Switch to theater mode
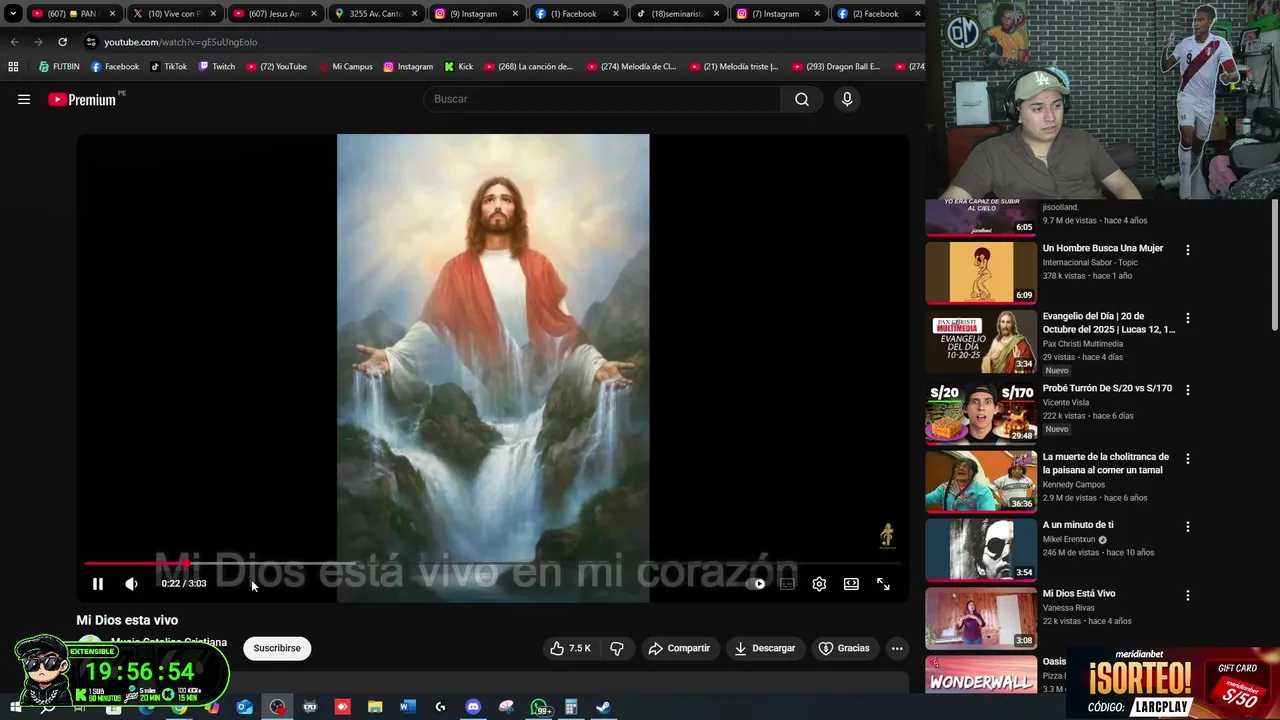Viewport: 1280px width, 720px height. [851, 584]
